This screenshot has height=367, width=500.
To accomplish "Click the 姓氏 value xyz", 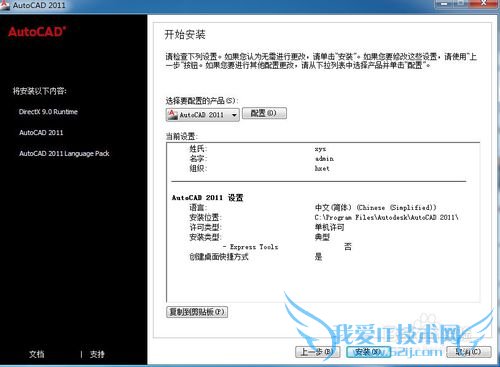I will (x=320, y=149).
